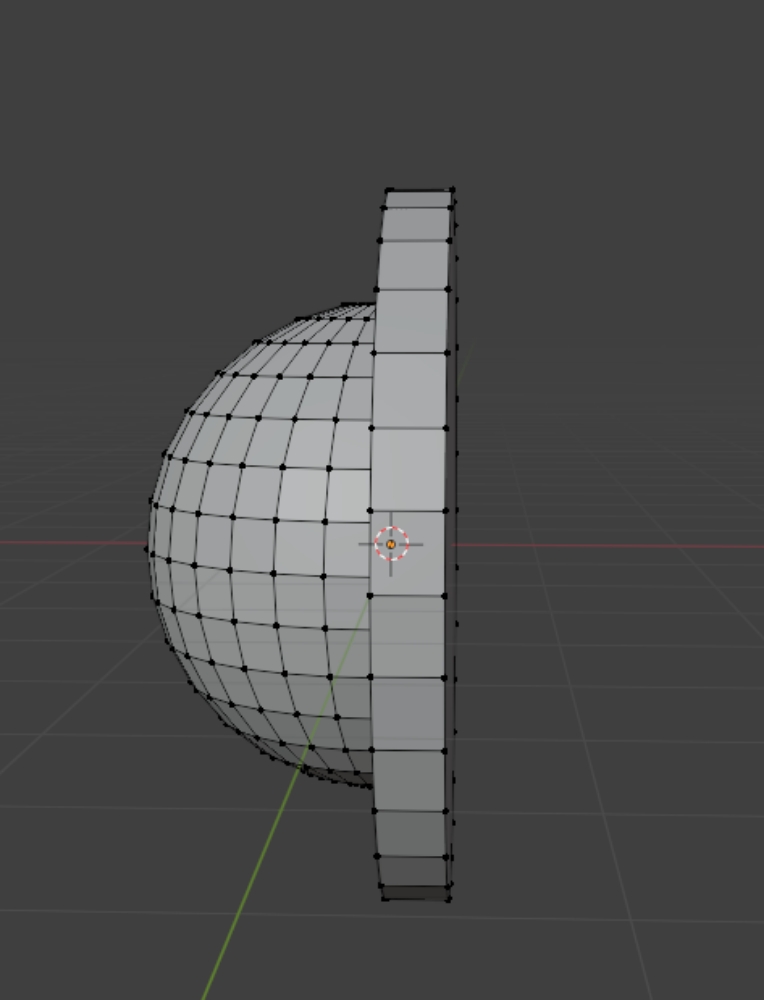
Task: Select the rim's left-edge vertex where green axis meets
Action: point(370,596)
